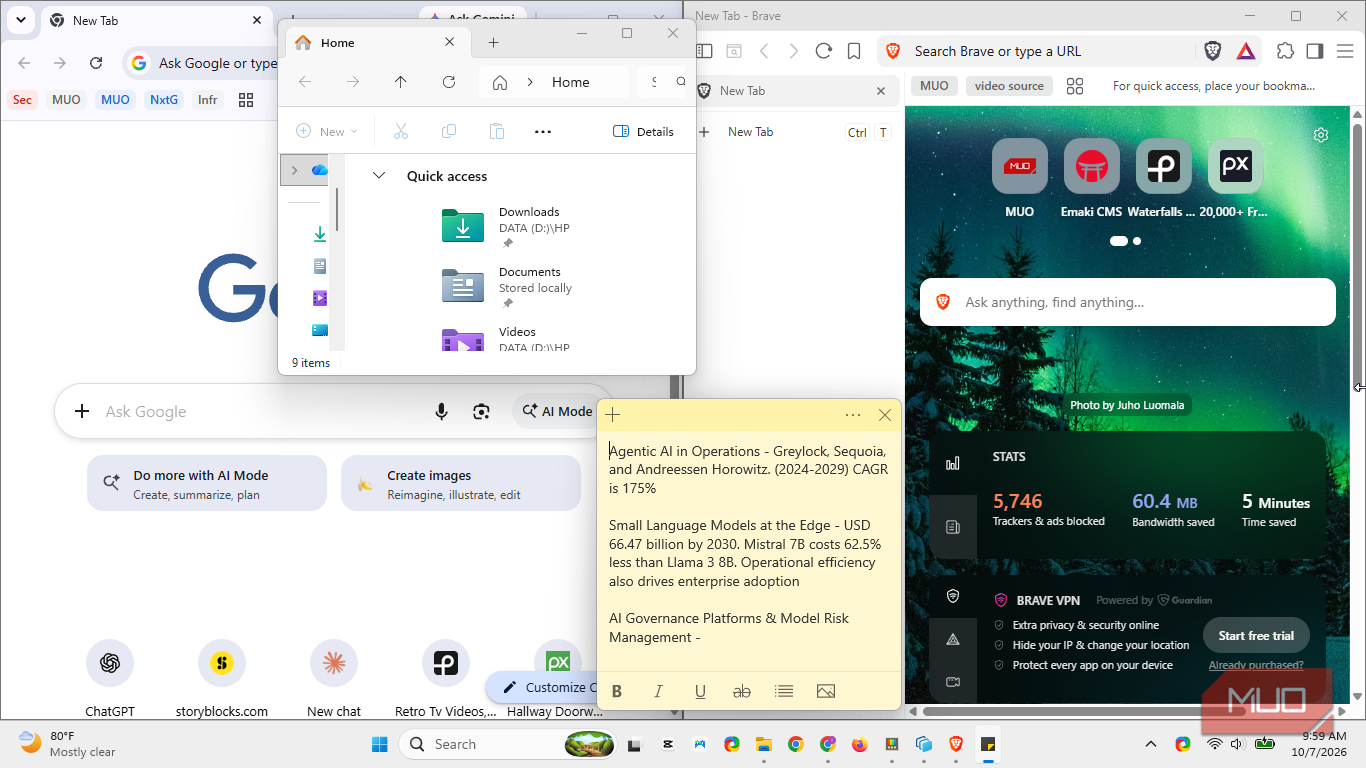Open See more options in File Explorer
The image size is (1366, 768).
[543, 131]
